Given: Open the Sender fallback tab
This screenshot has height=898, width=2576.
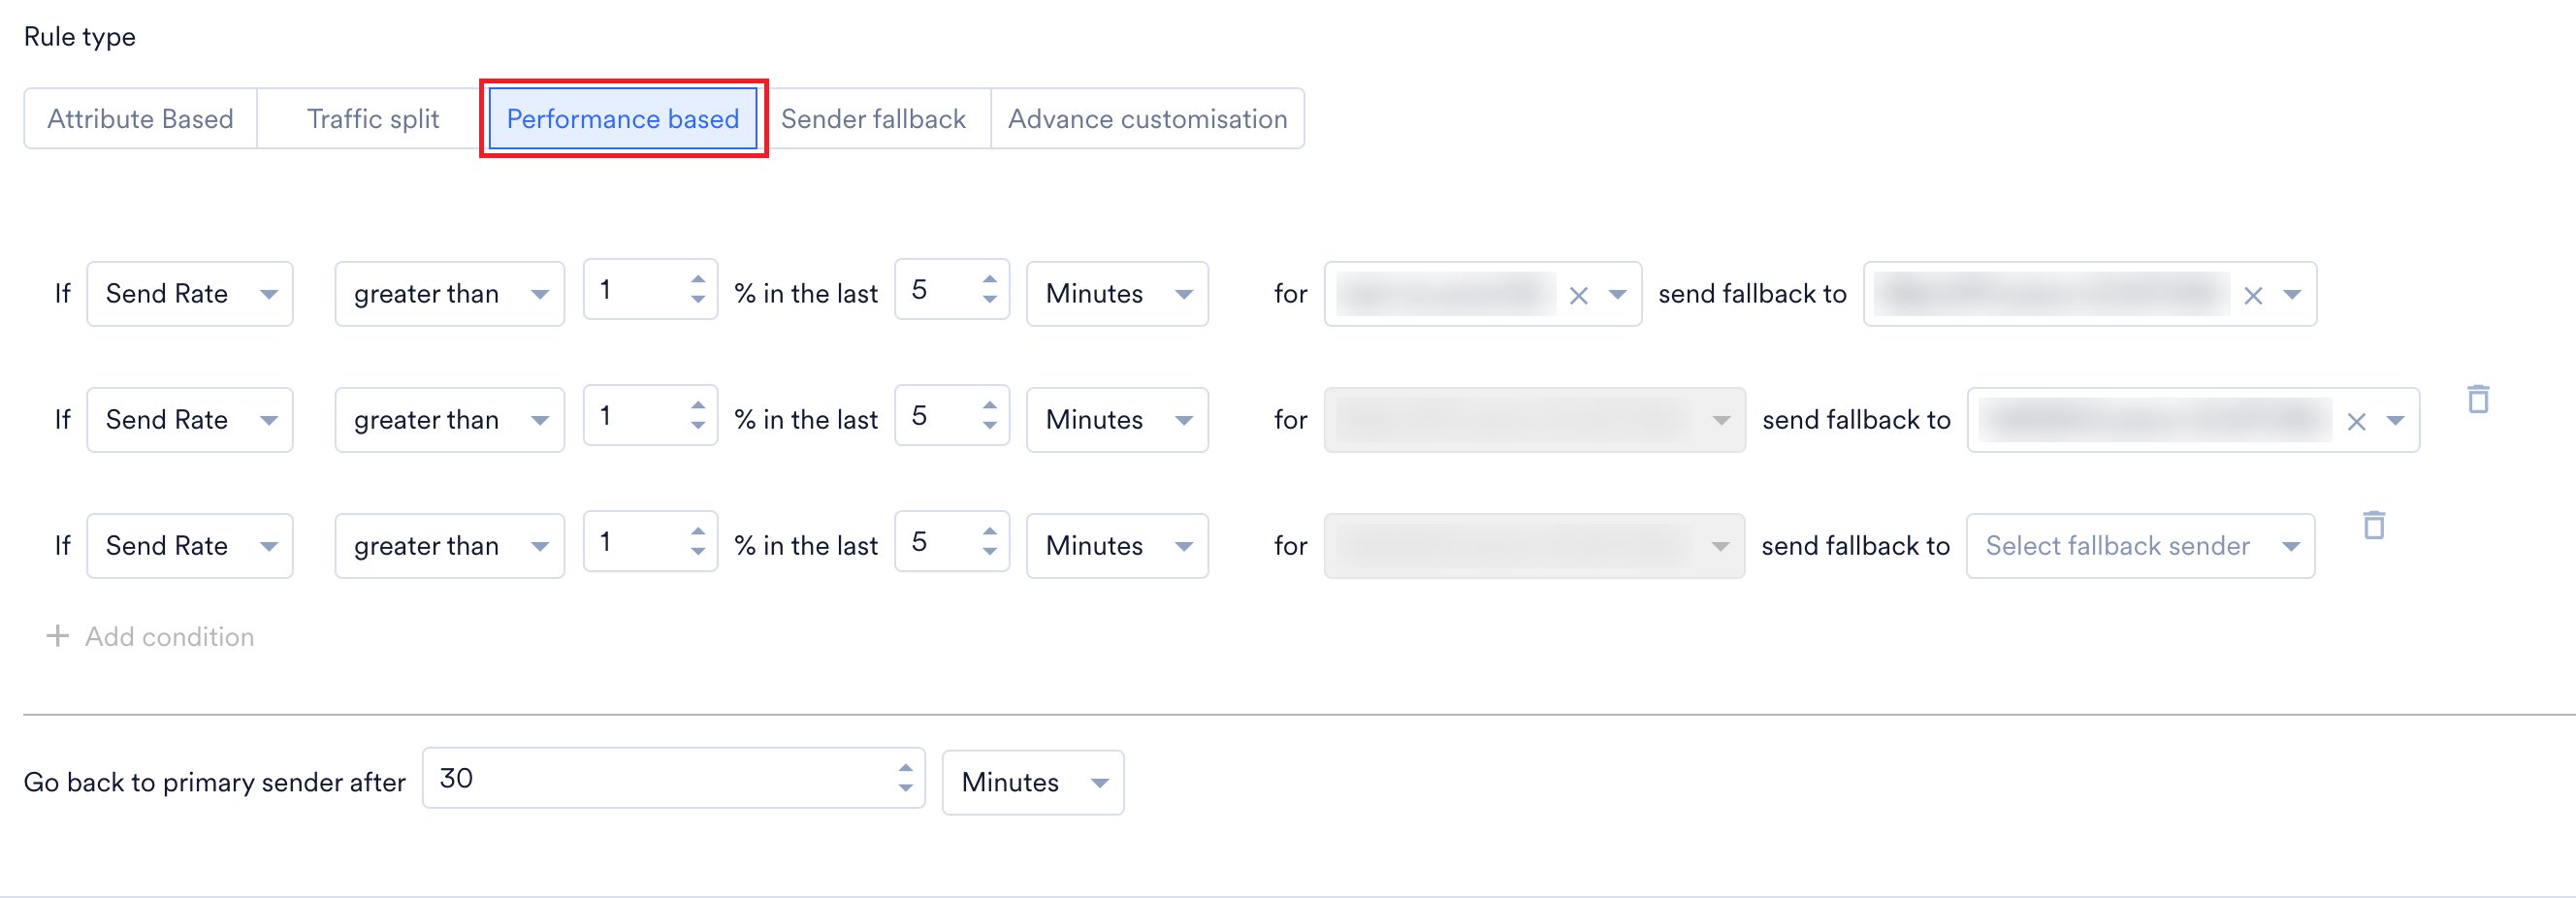Looking at the screenshot, I should point(873,119).
